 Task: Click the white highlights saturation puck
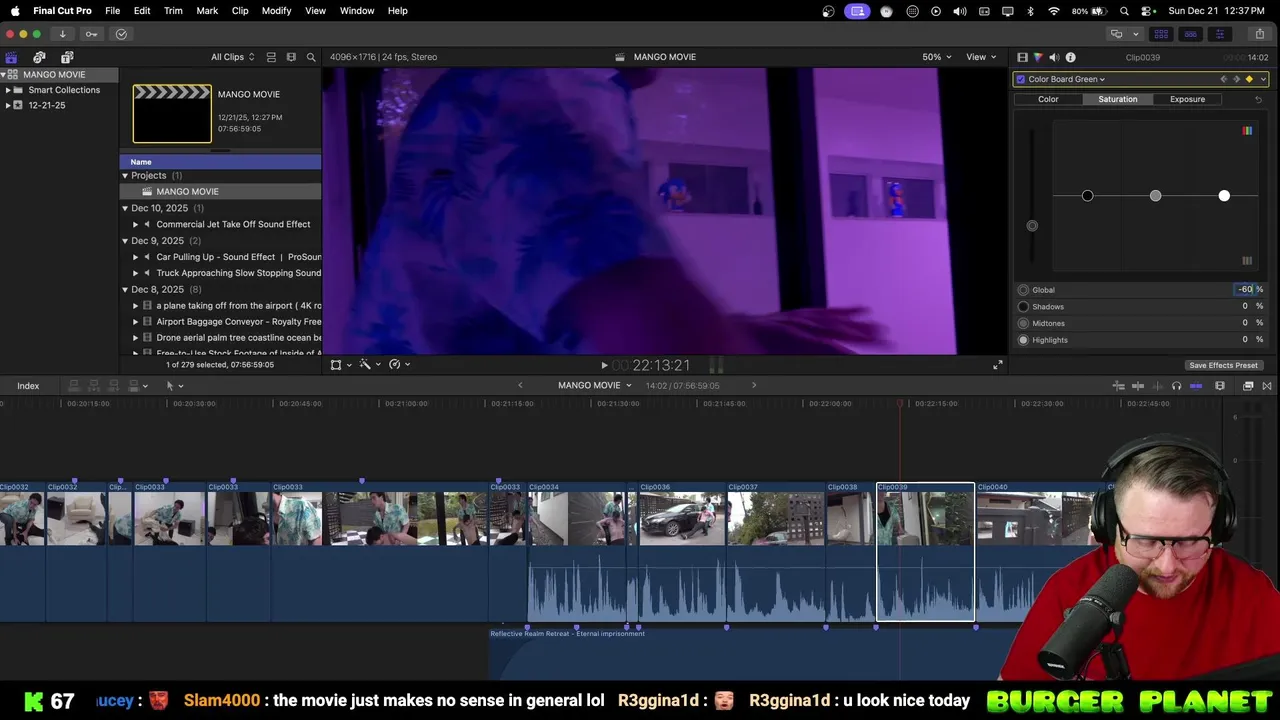click(x=1224, y=196)
